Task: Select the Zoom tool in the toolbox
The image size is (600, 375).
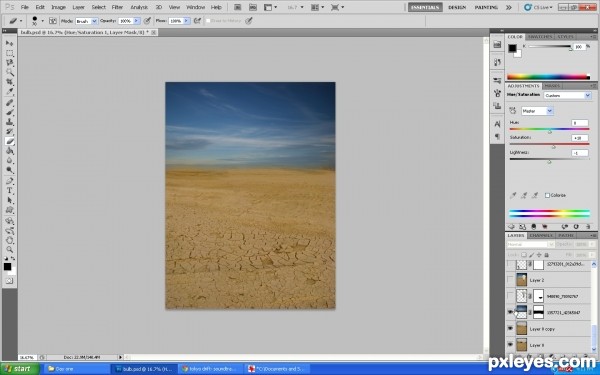Action: [10, 250]
